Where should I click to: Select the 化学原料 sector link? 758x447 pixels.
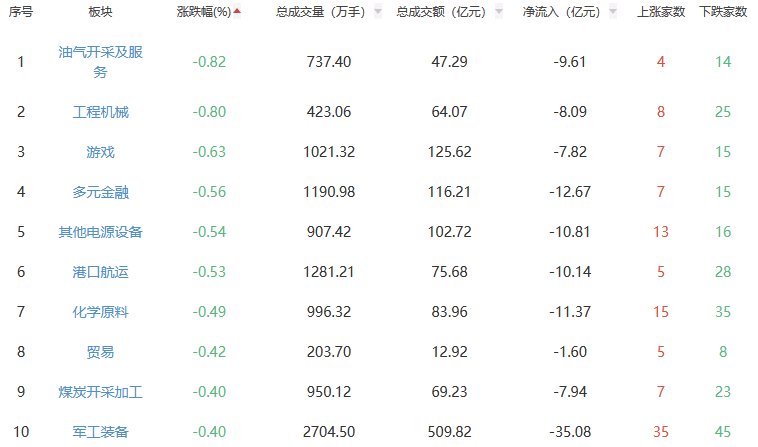100,312
